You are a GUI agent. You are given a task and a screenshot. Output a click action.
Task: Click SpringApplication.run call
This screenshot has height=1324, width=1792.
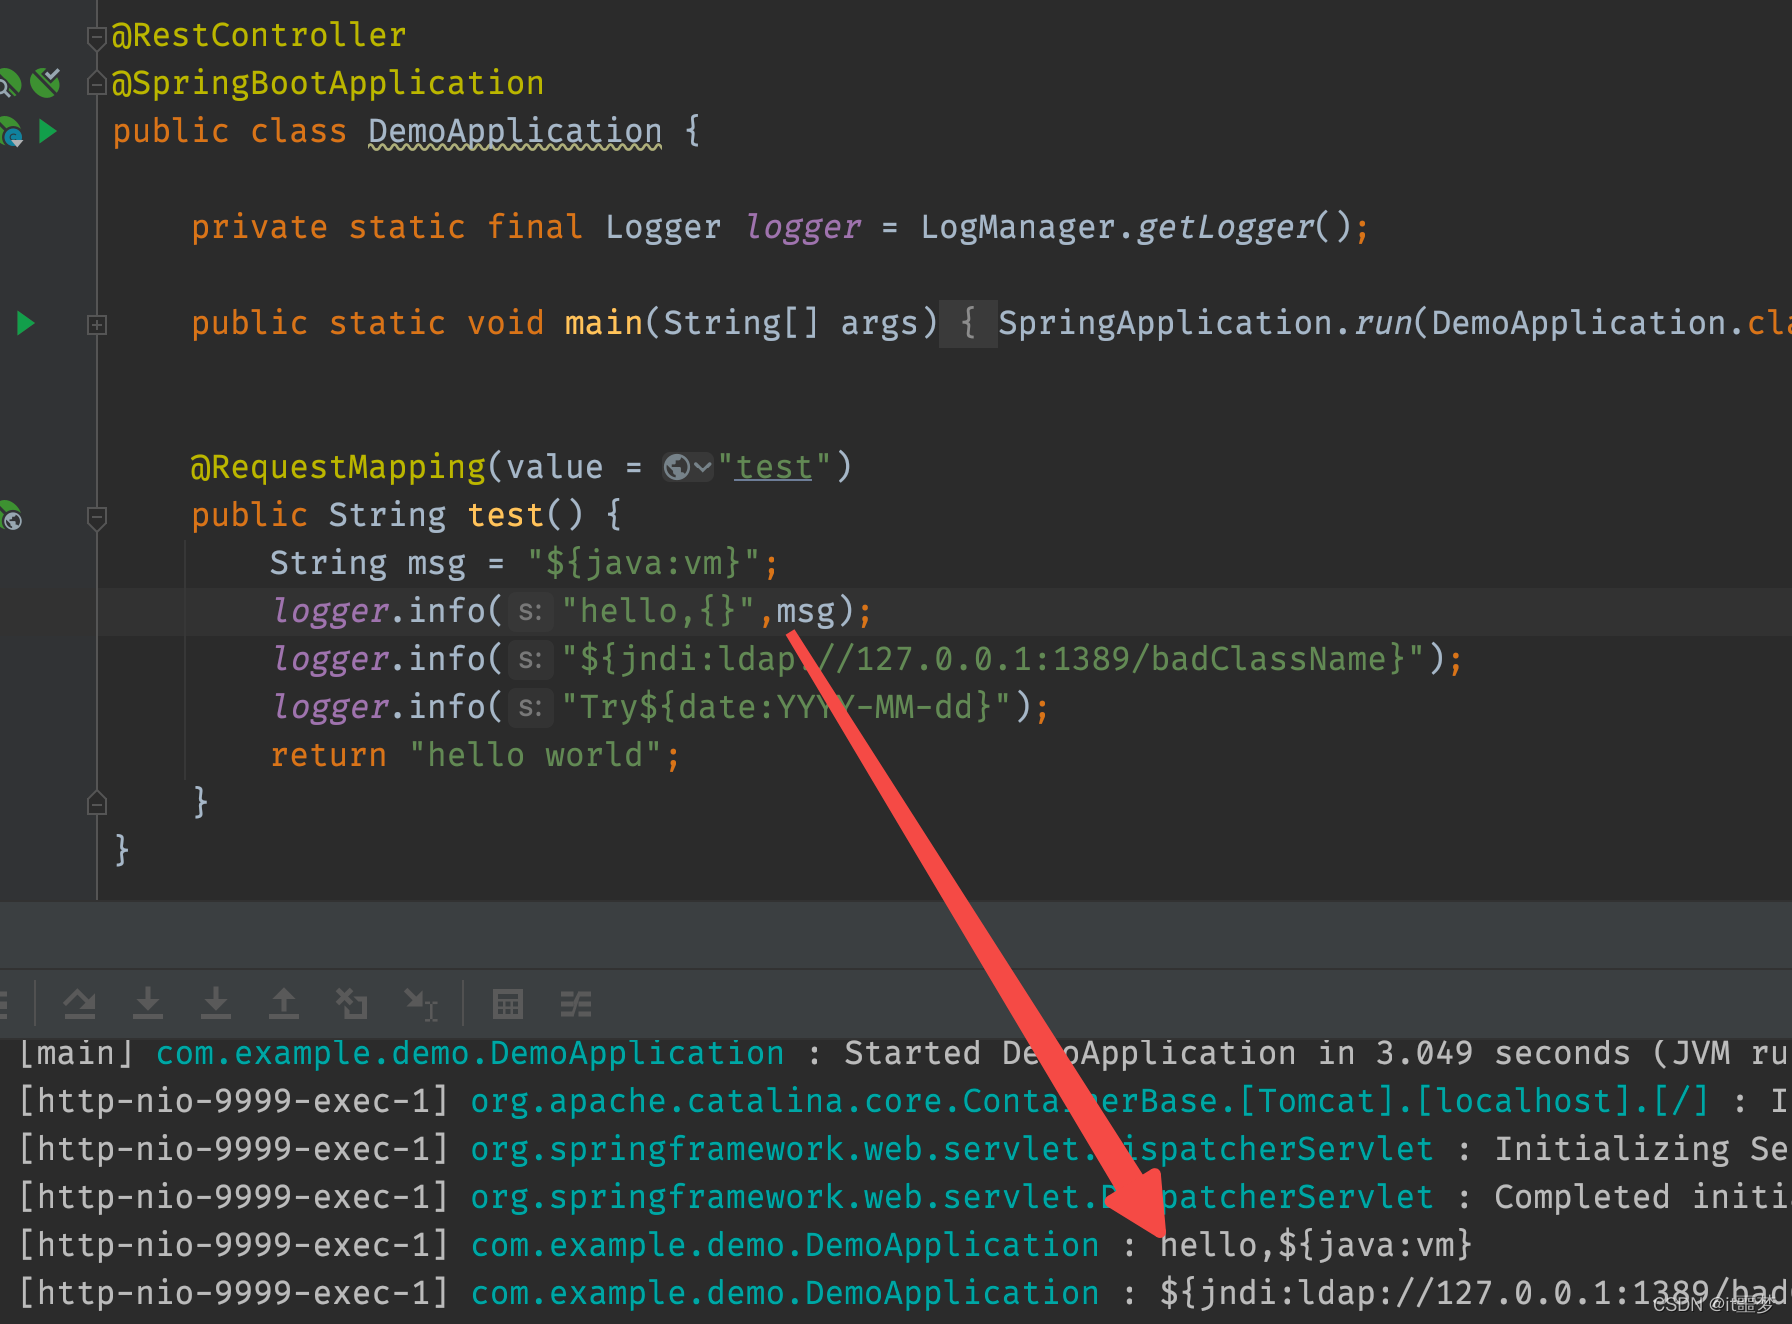(1206, 323)
